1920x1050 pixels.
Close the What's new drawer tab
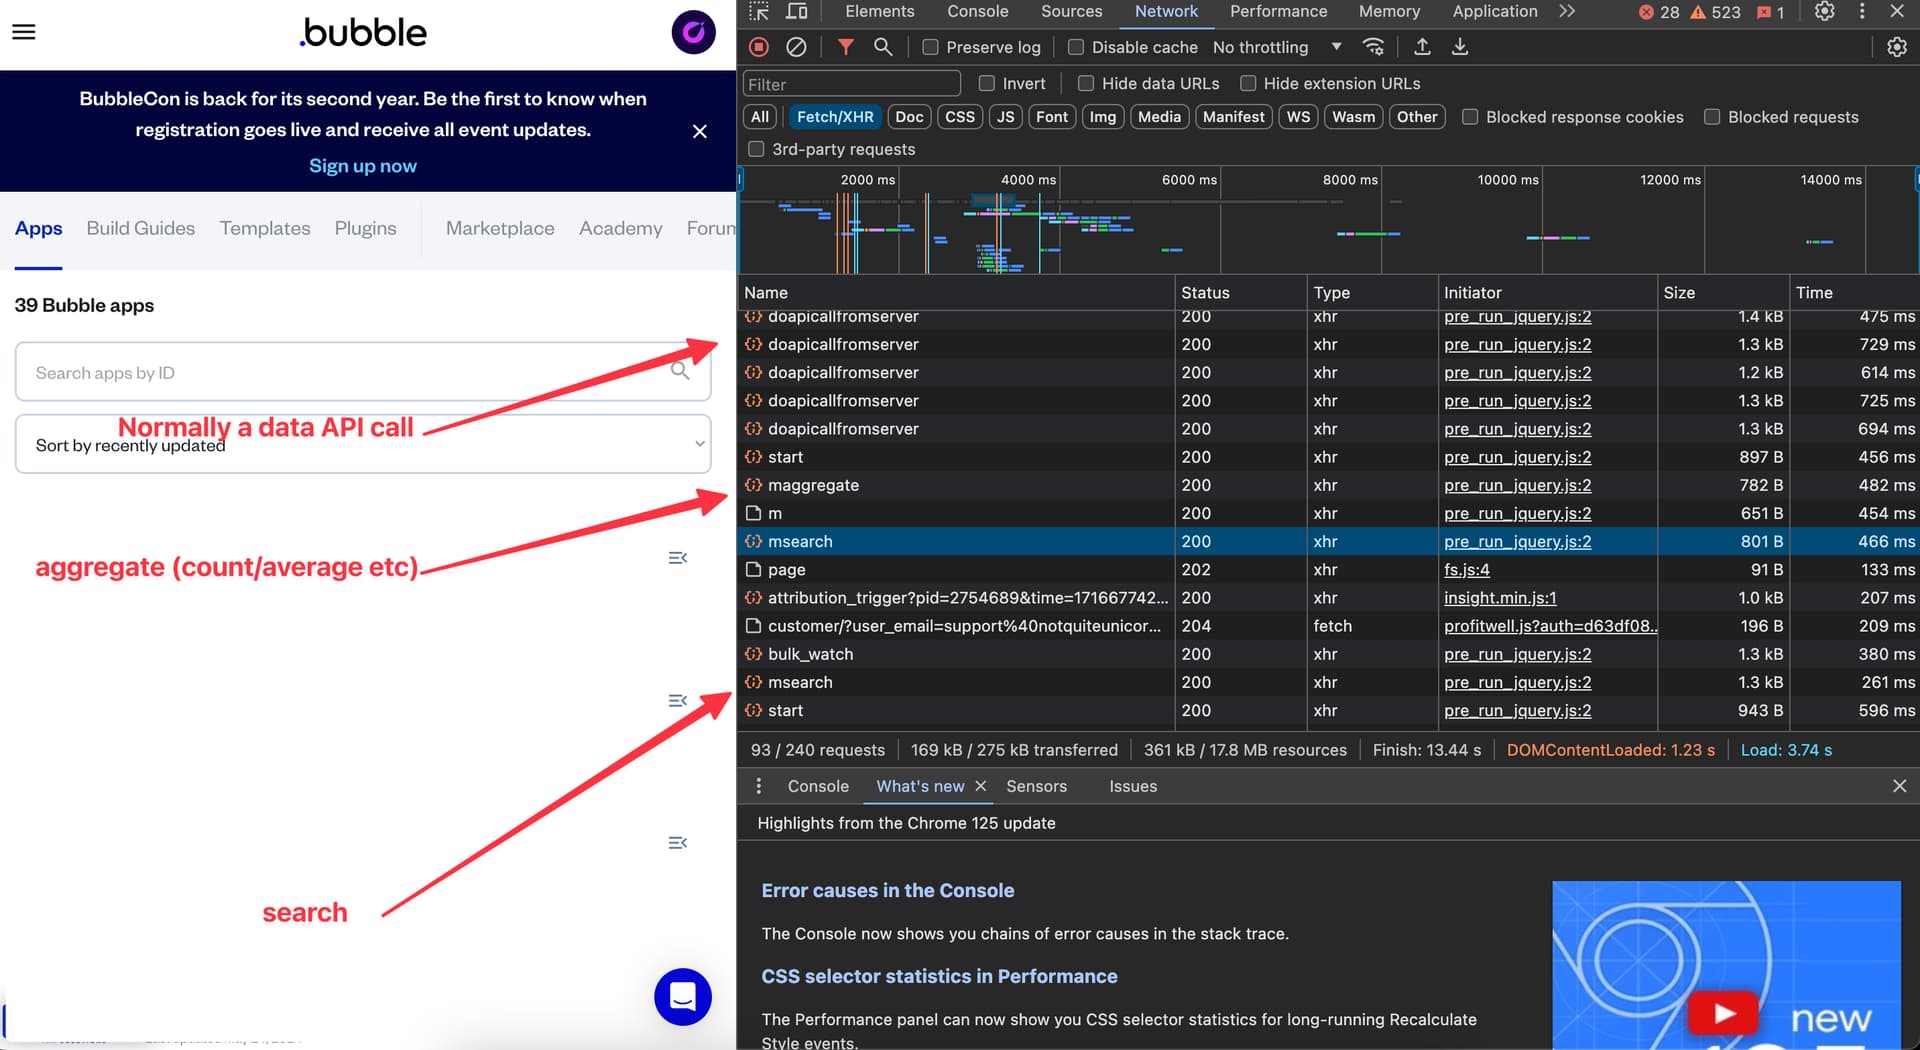tap(981, 786)
